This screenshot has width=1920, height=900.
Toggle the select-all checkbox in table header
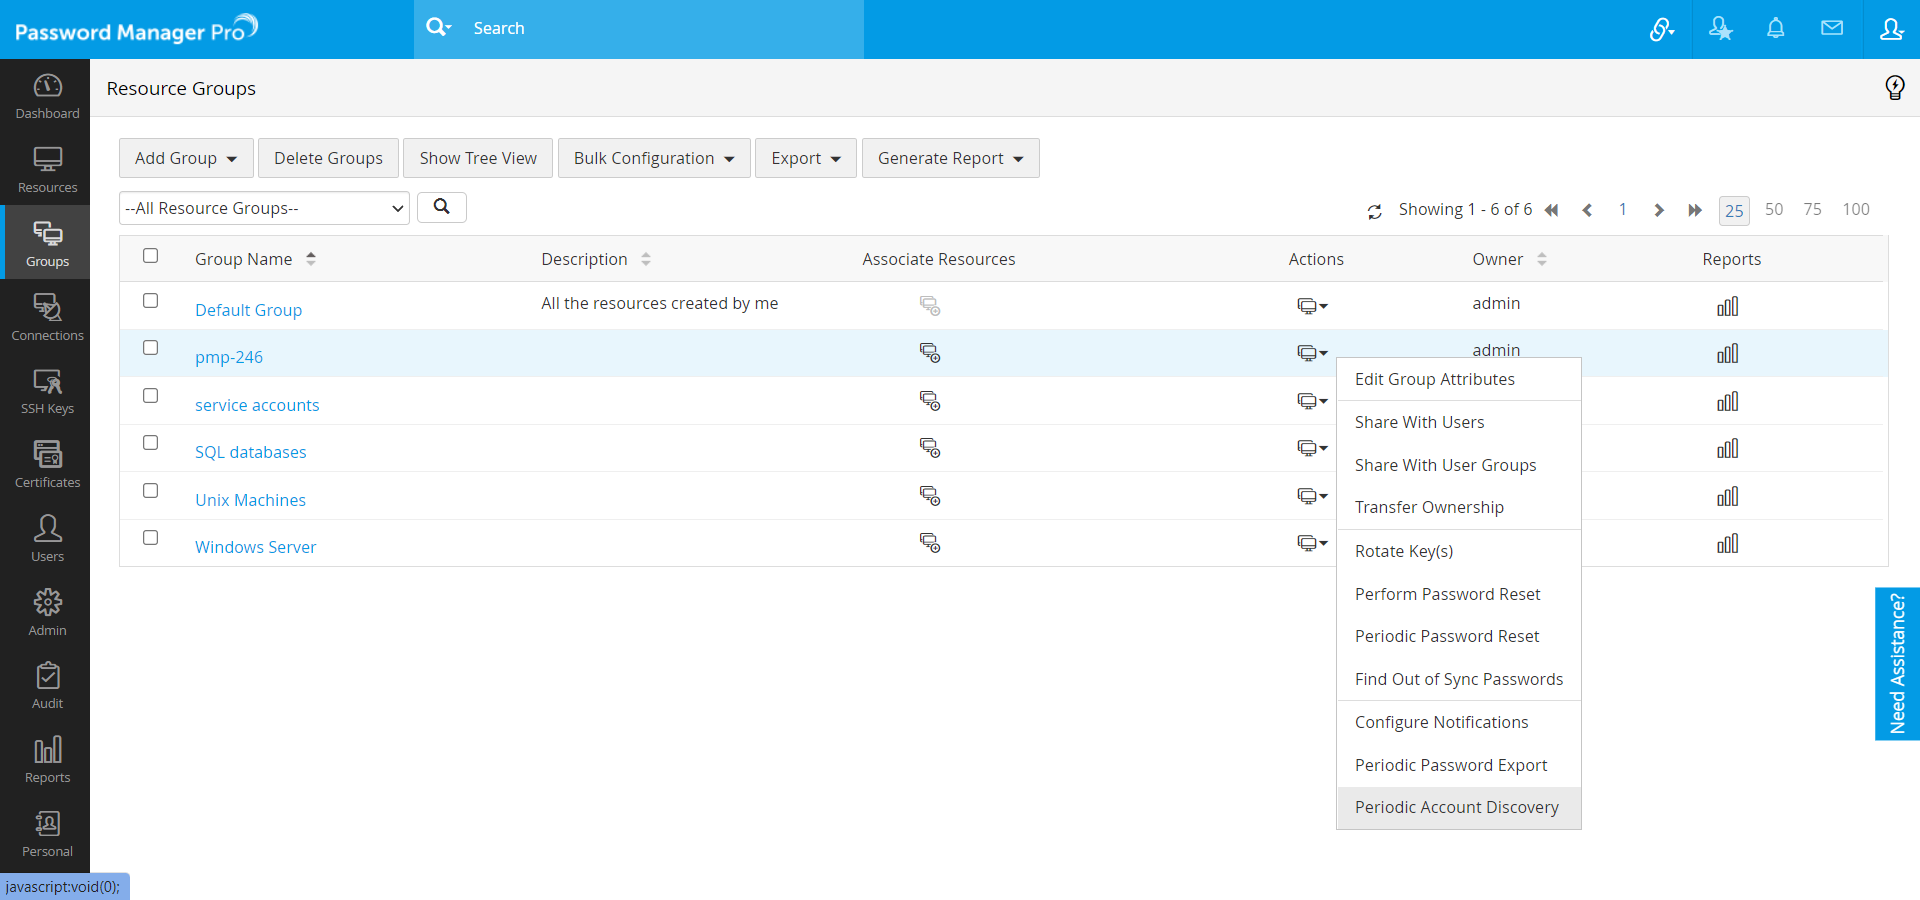151,256
